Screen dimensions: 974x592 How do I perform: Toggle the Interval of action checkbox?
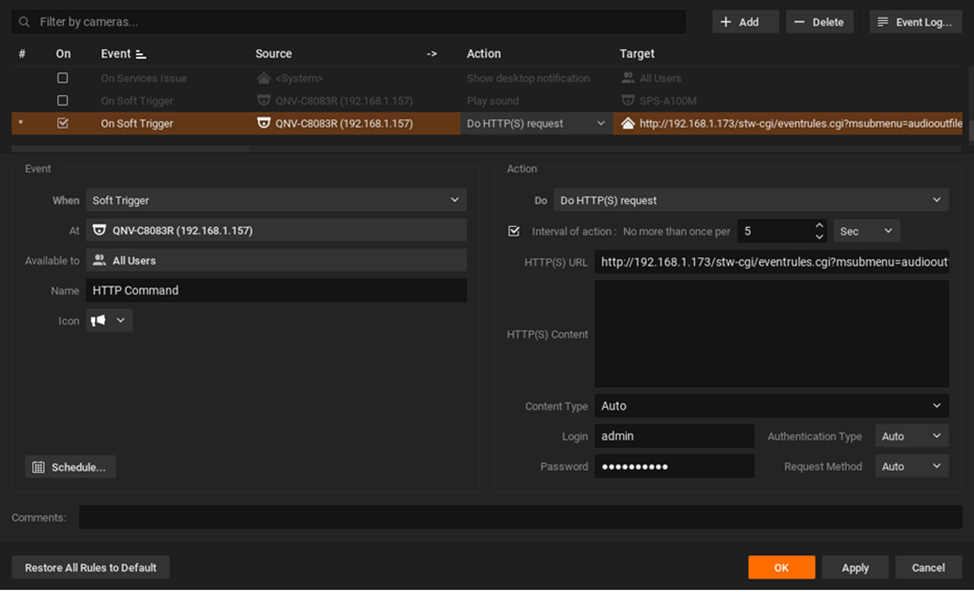pos(514,231)
